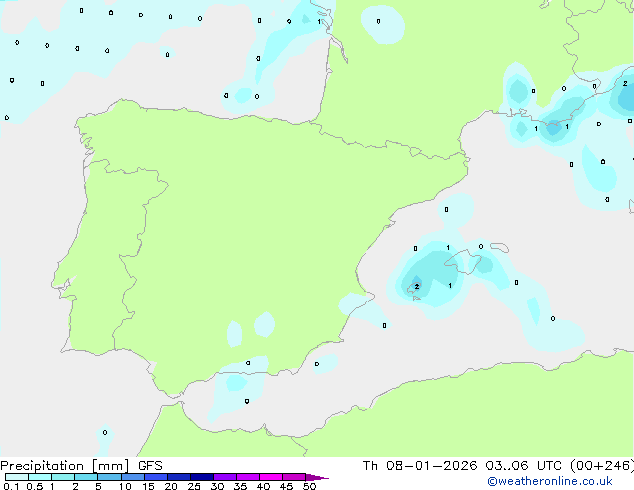This screenshot has height=490, width=634.
Task: Pick the legend swatch between 5 and 10
Action: coord(109,477)
